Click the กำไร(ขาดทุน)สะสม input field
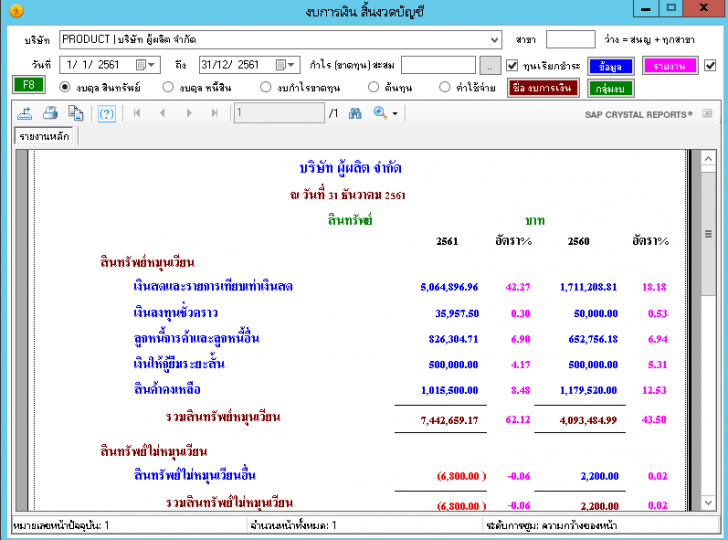Screen dimensions: 728x540 click(x=438, y=65)
